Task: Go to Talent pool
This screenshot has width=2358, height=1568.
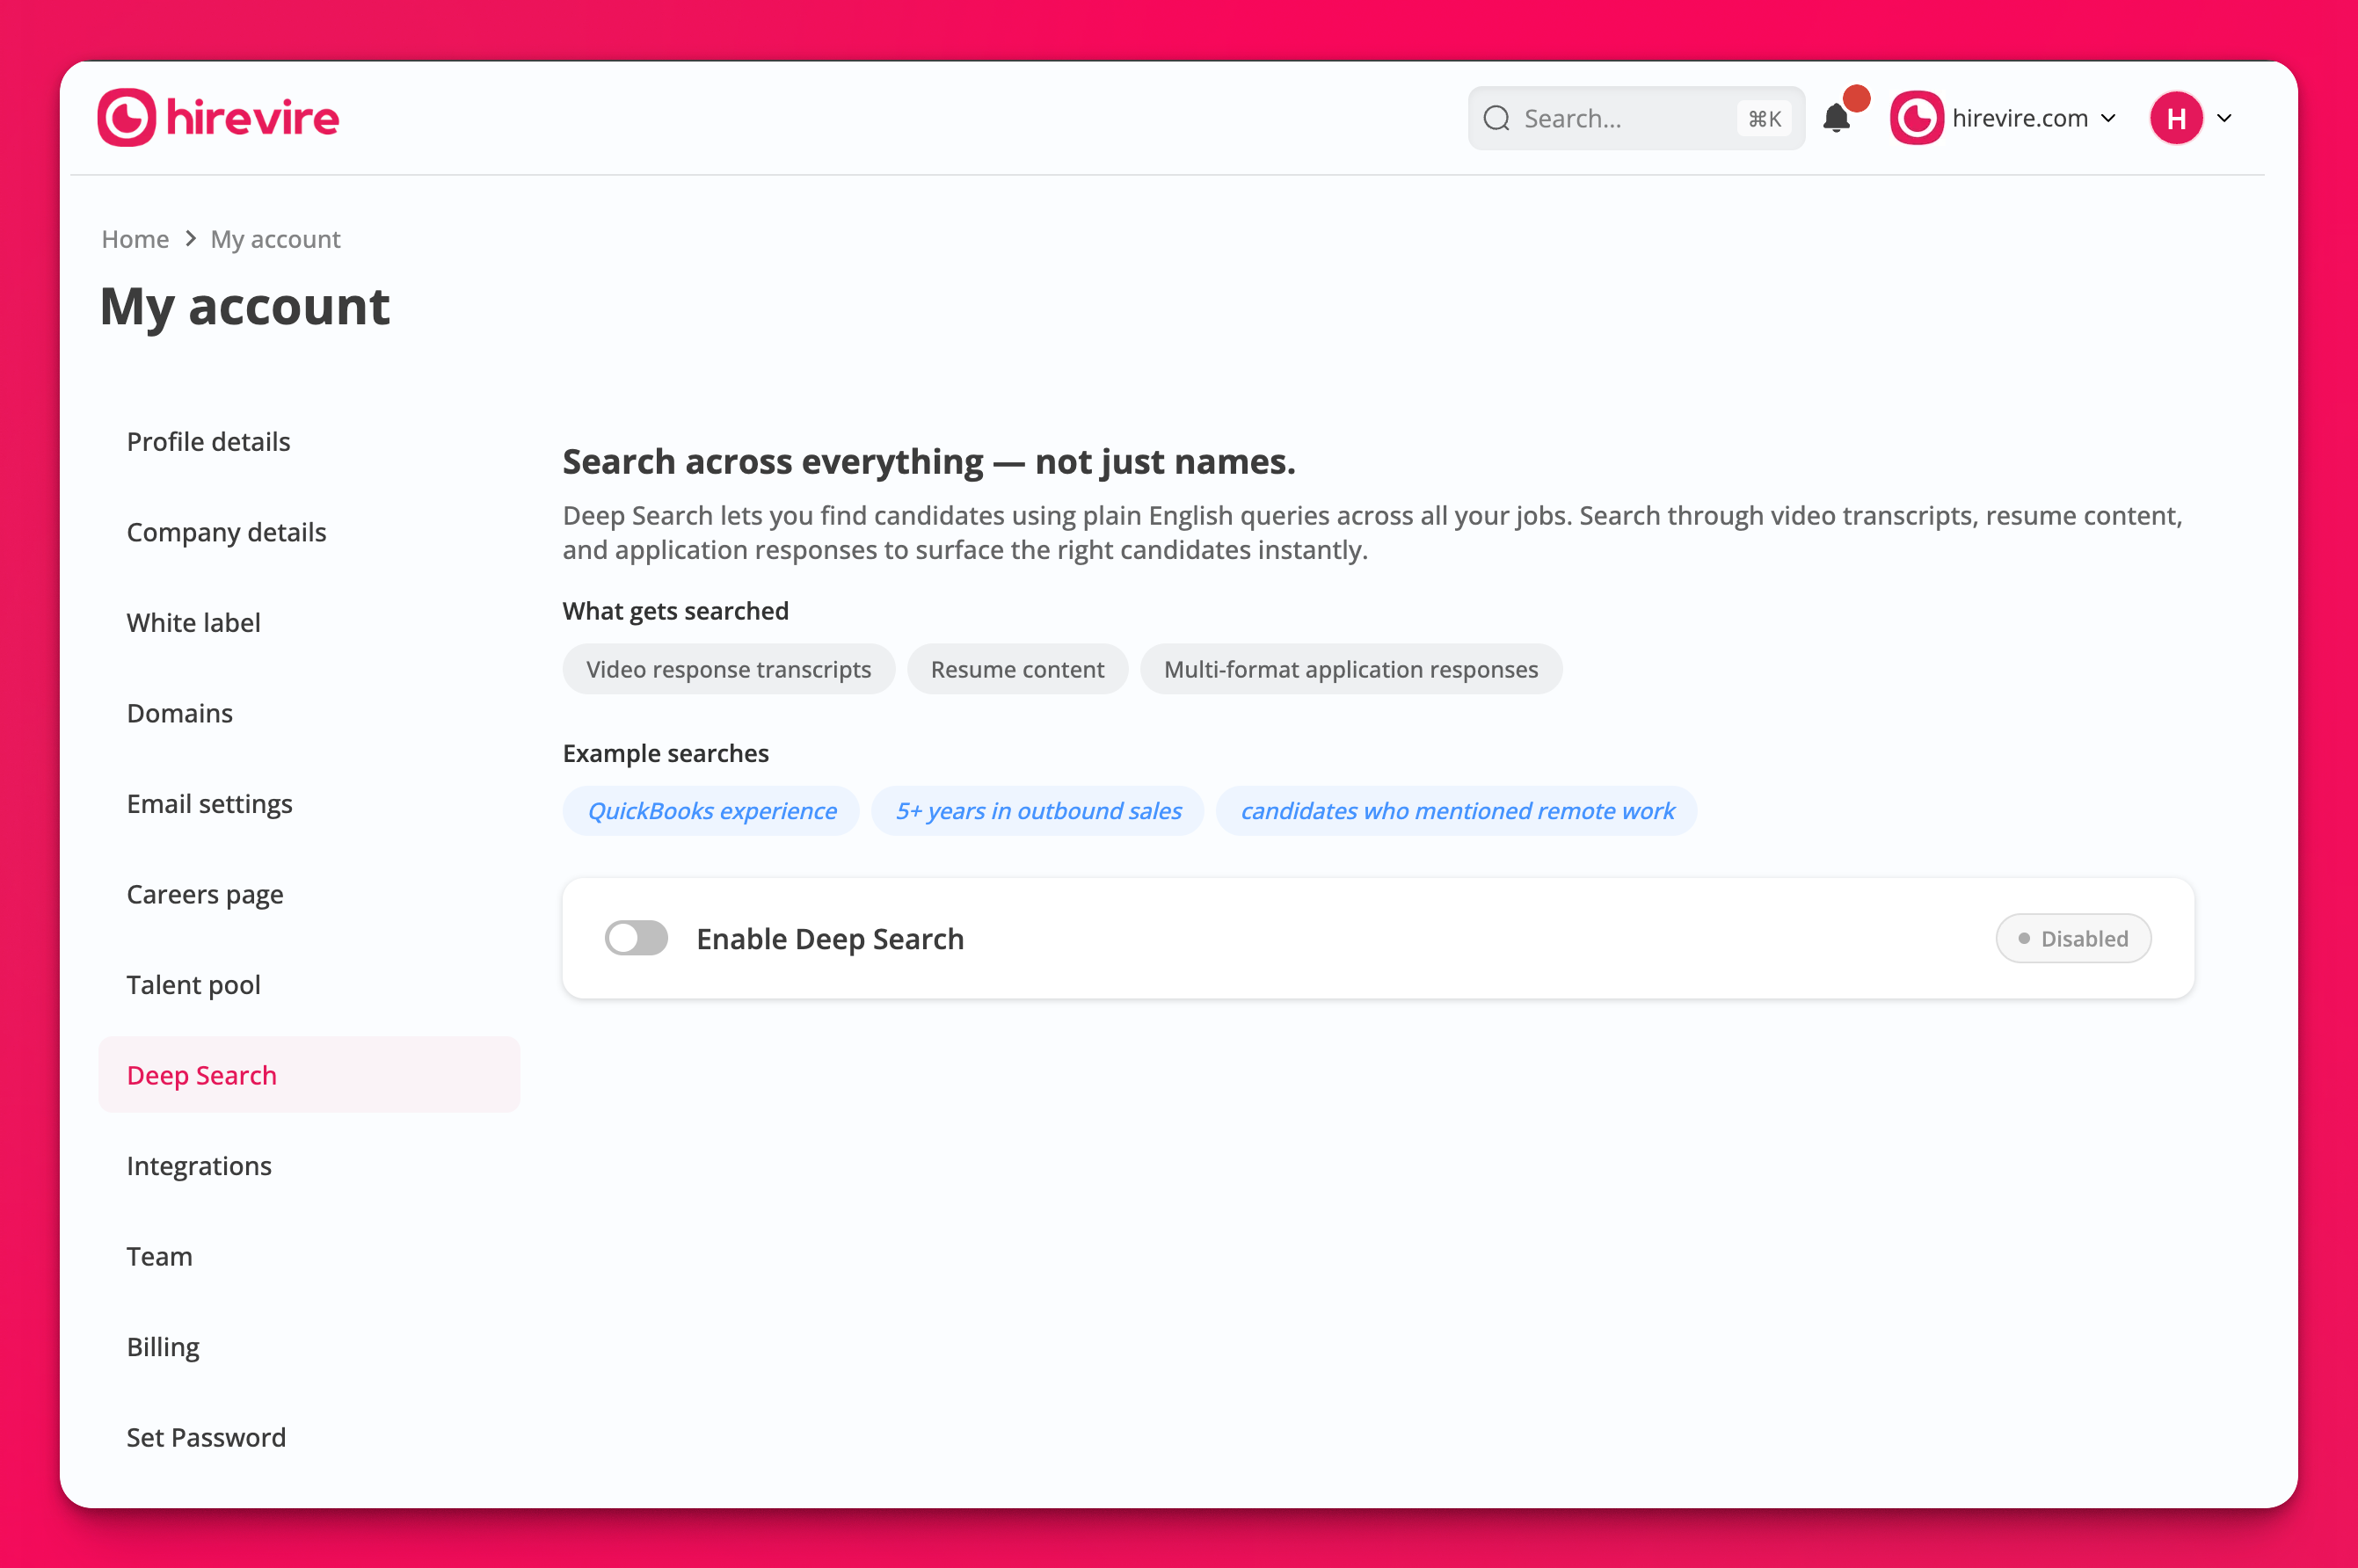Action: click(193, 984)
